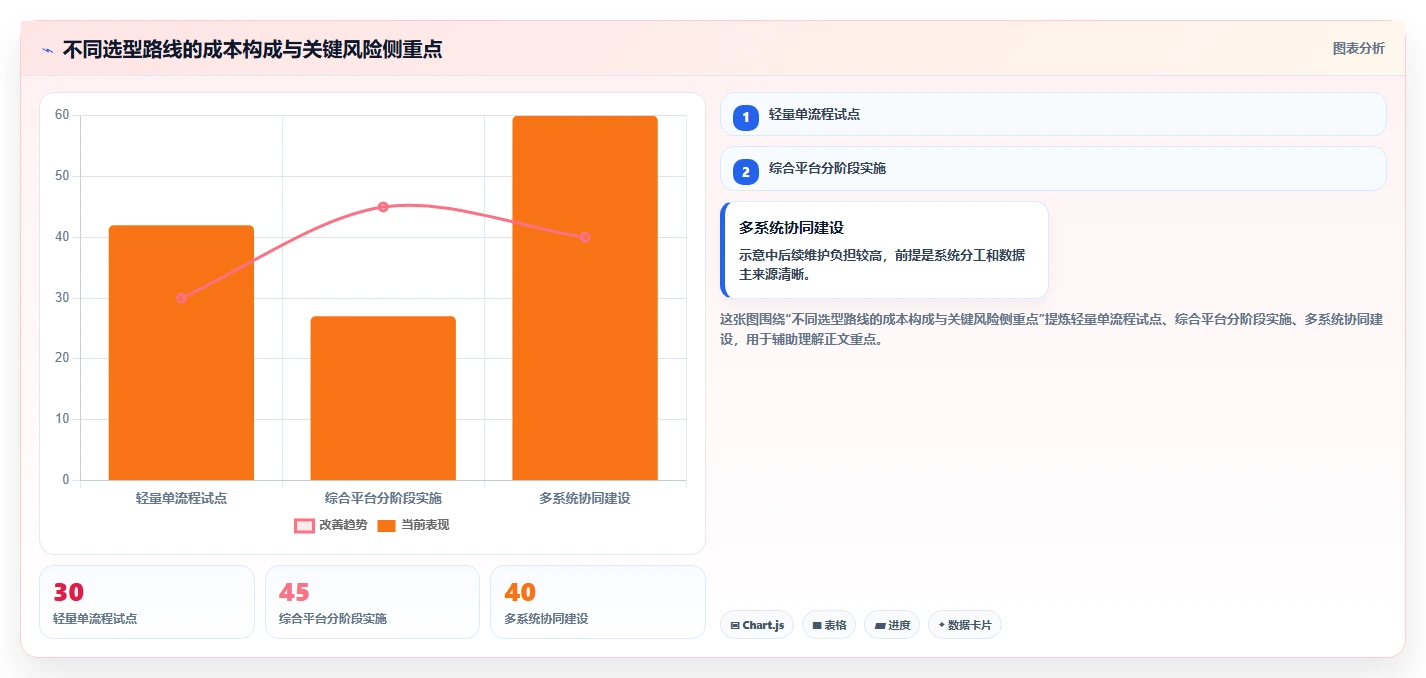This screenshot has height=678, width=1426.
Task: Click the orange bar for 综合平台分阶段实施
Action: (x=383, y=398)
